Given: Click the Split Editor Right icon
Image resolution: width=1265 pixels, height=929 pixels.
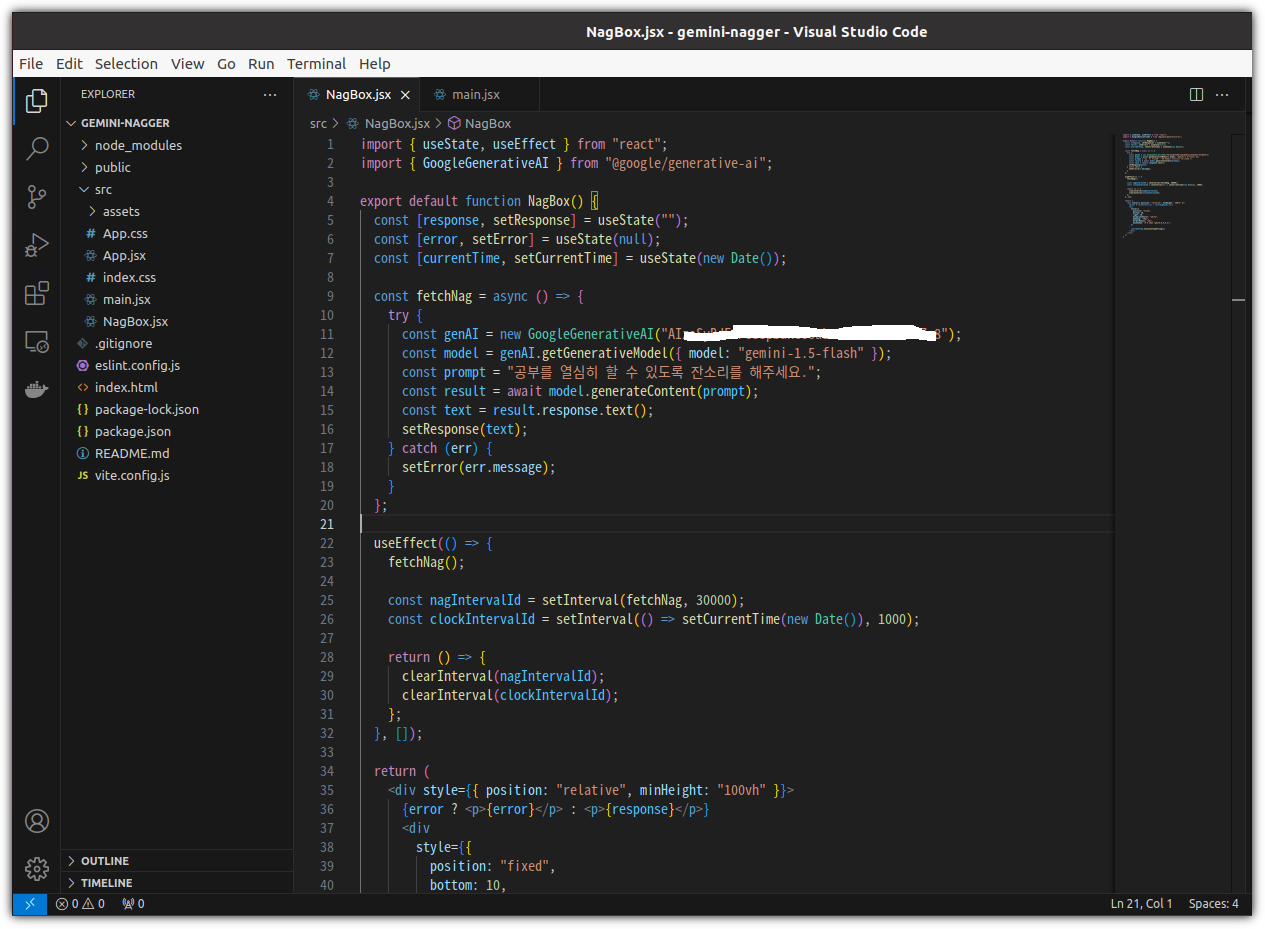Looking at the screenshot, I should tap(1196, 94).
